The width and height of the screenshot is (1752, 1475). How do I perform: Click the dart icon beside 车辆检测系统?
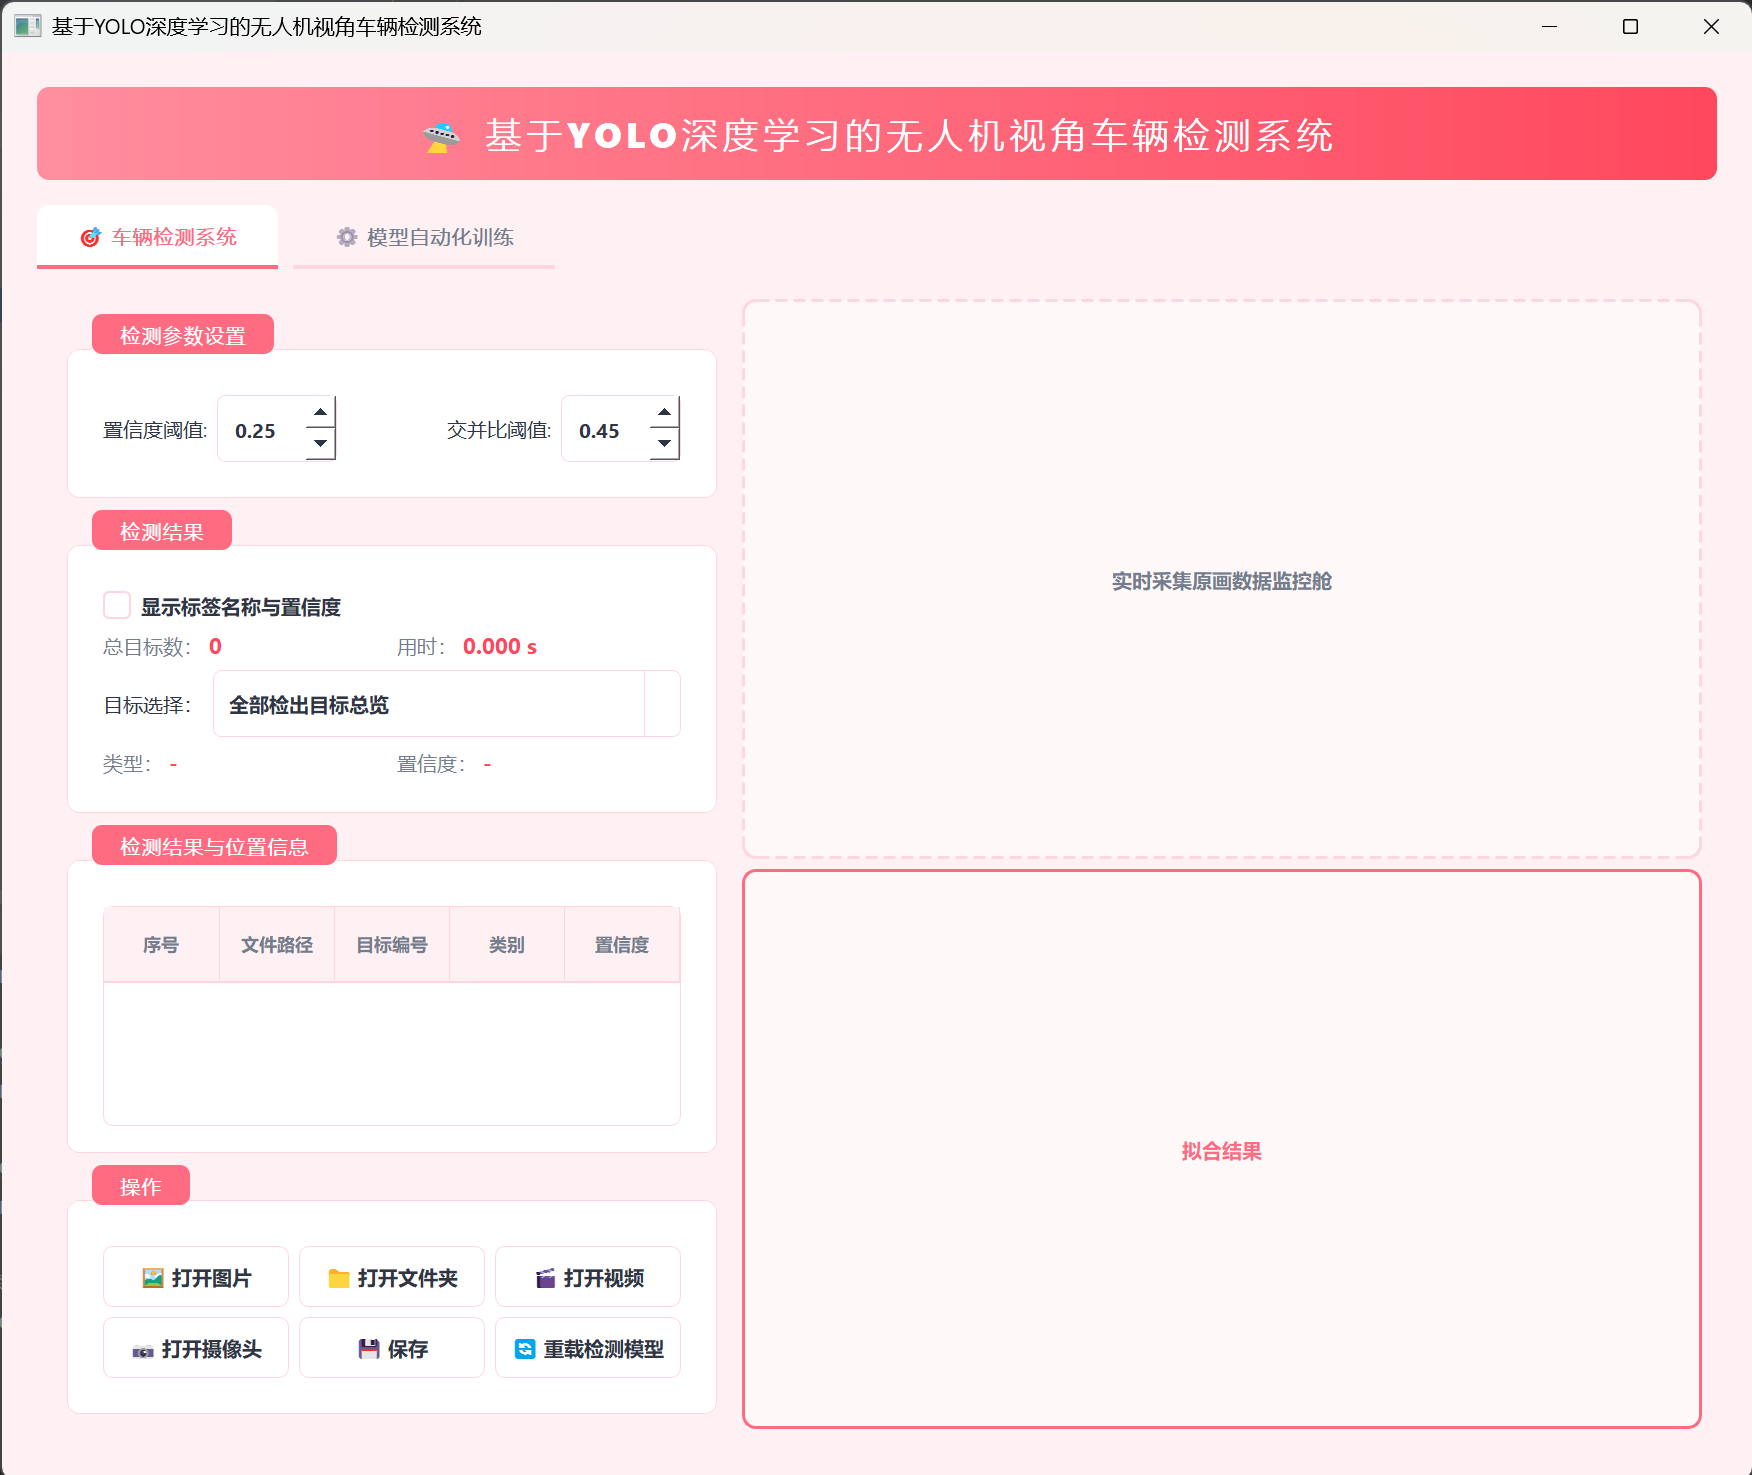pos(90,237)
